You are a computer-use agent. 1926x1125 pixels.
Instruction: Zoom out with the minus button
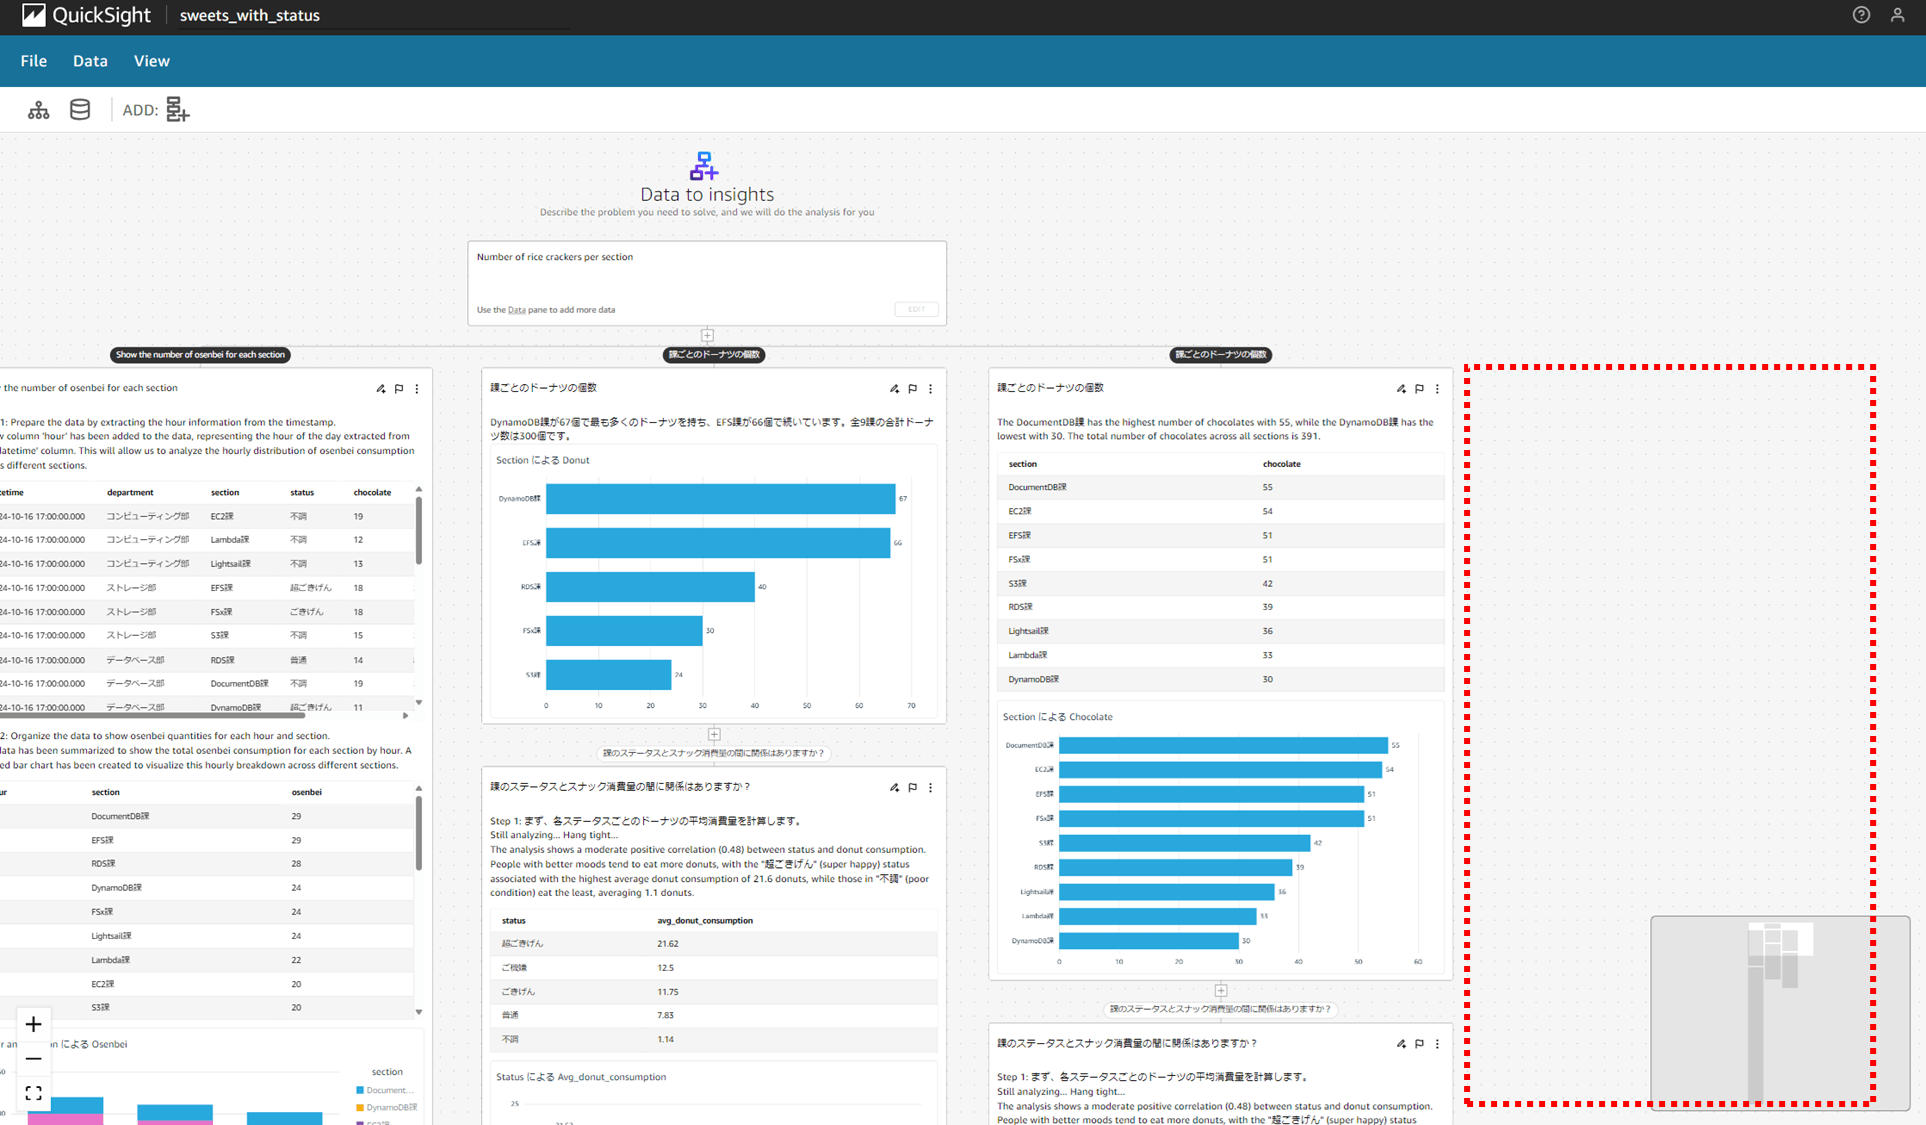click(x=33, y=1058)
